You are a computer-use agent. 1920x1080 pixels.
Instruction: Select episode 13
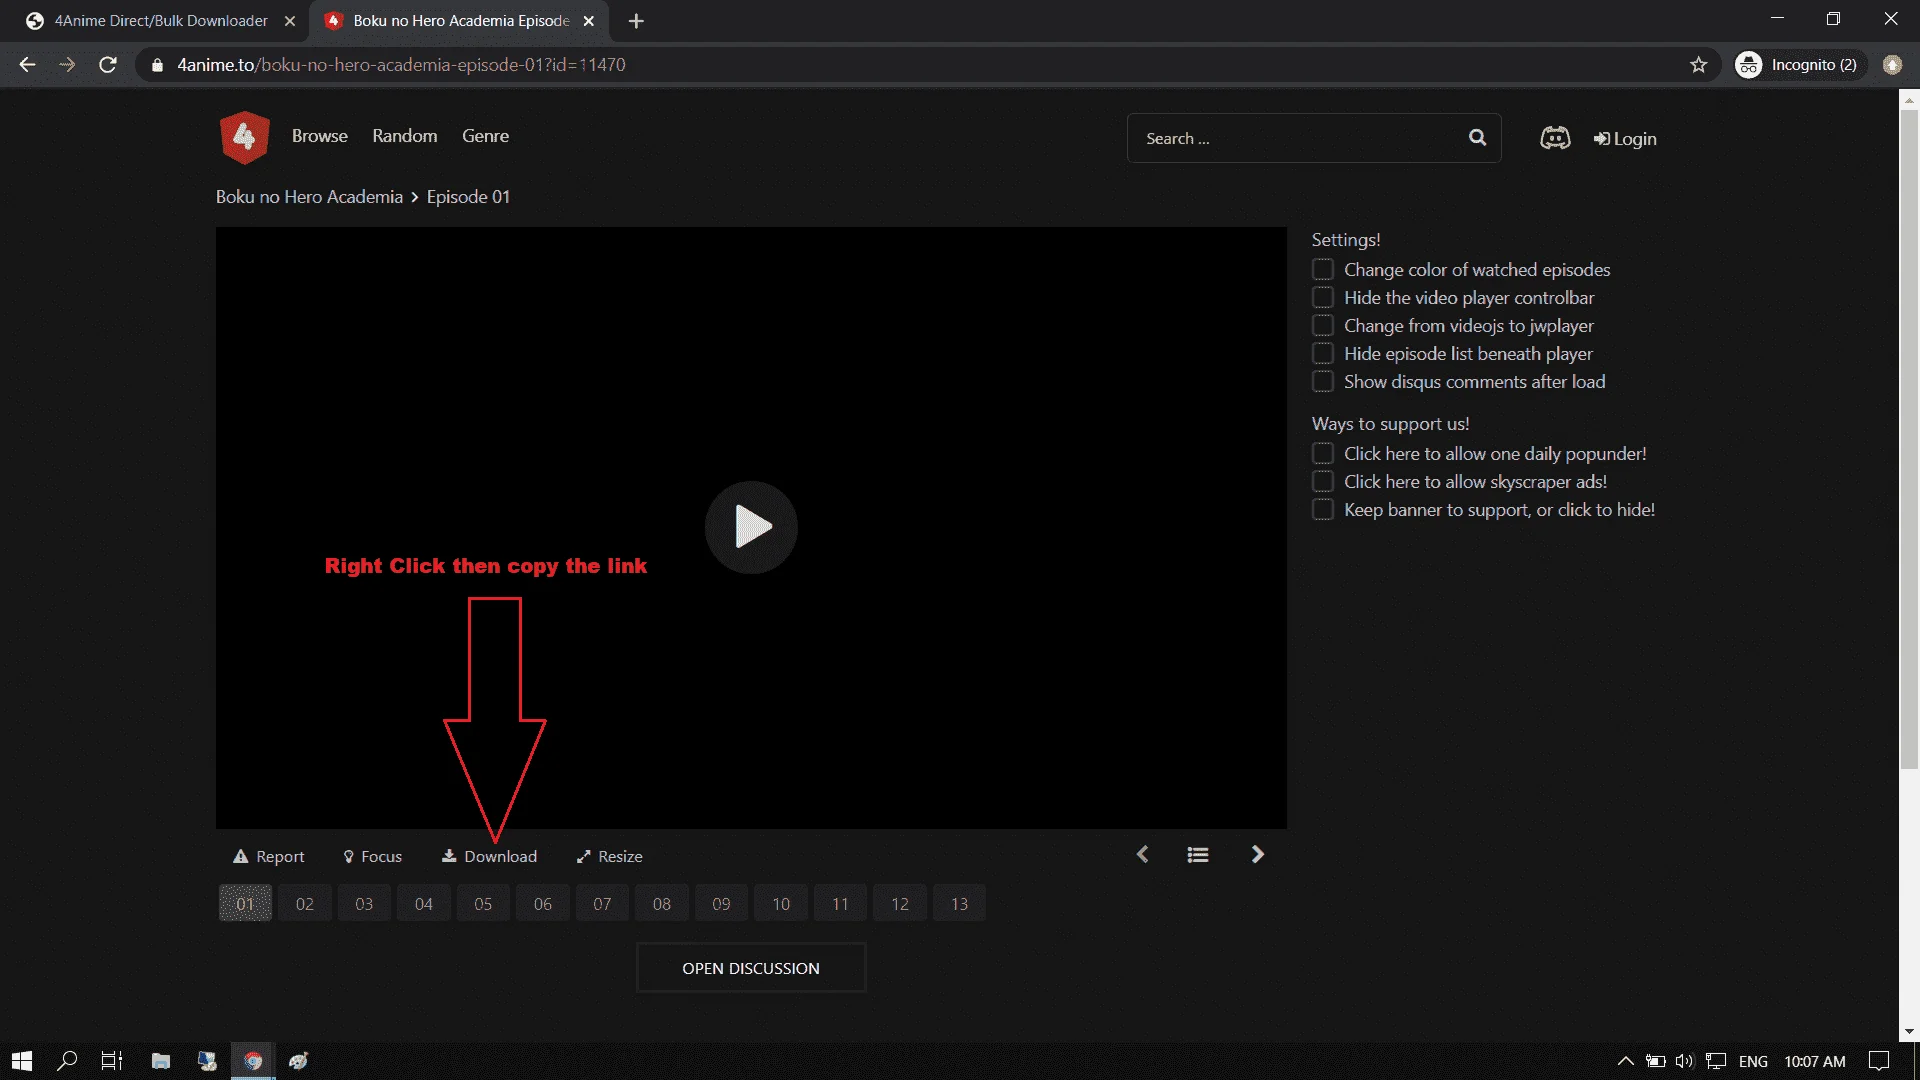(959, 904)
